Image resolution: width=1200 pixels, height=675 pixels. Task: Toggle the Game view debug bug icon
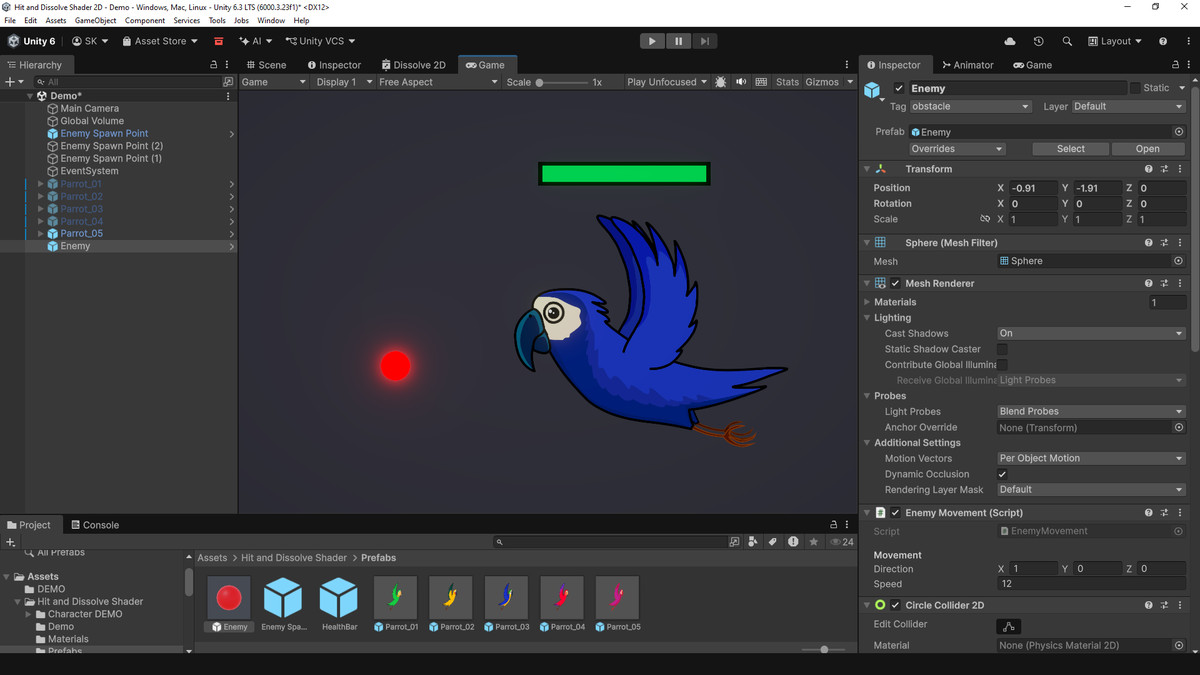pos(721,82)
